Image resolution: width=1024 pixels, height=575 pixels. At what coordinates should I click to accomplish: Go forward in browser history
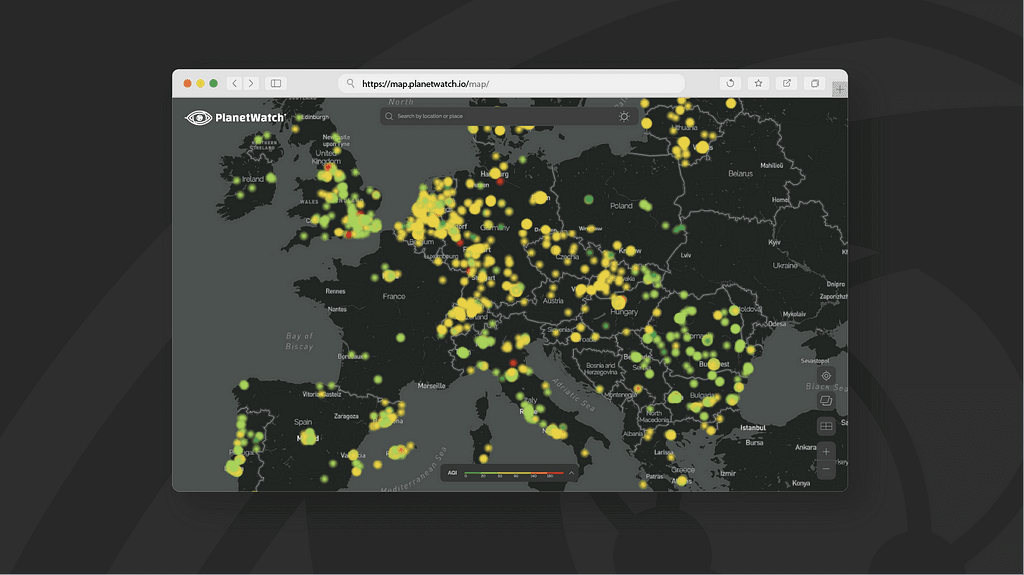(x=251, y=84)
